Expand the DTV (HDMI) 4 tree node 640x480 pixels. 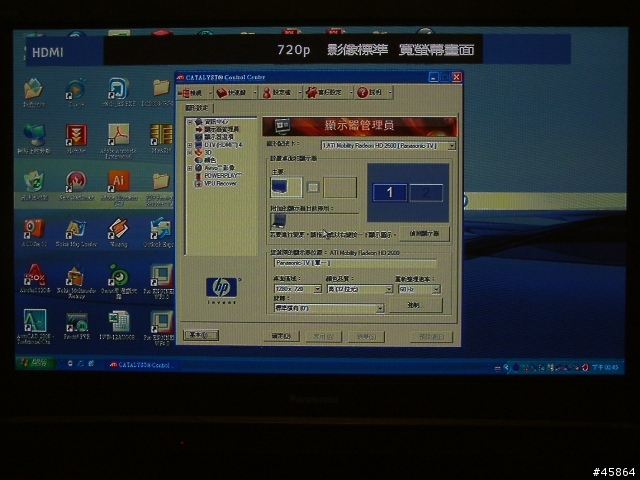189,145
